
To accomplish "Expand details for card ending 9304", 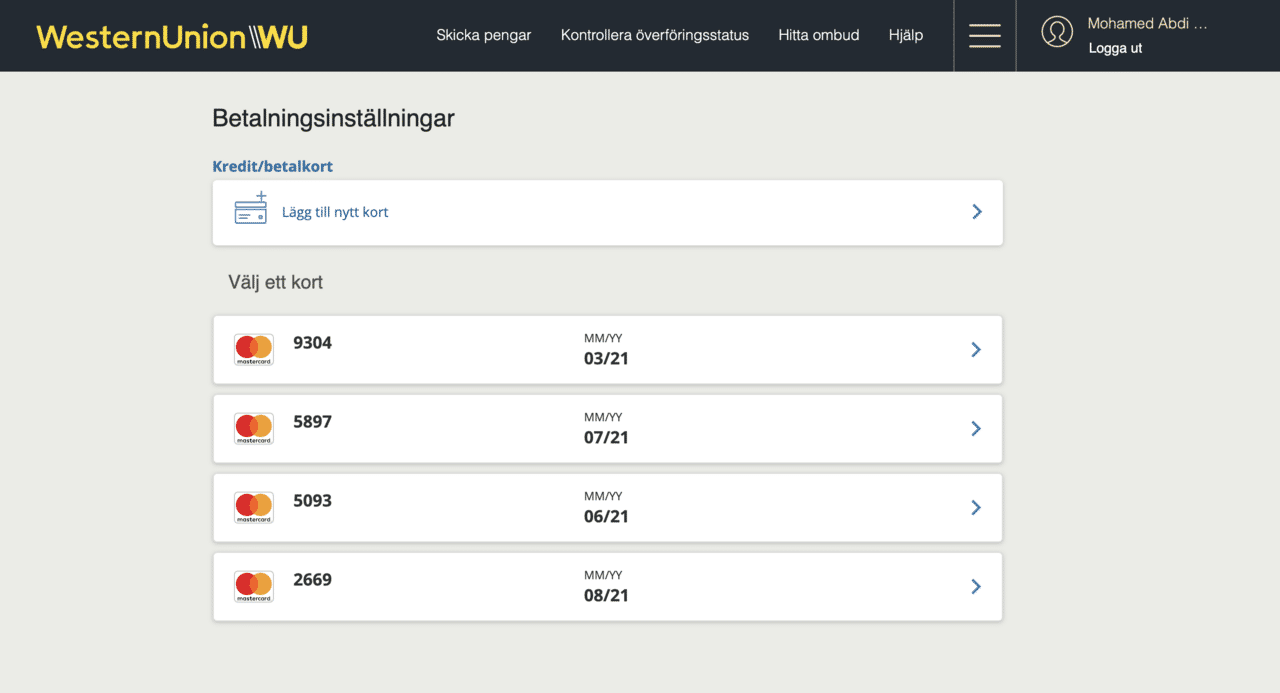I will tap(975, 349).
